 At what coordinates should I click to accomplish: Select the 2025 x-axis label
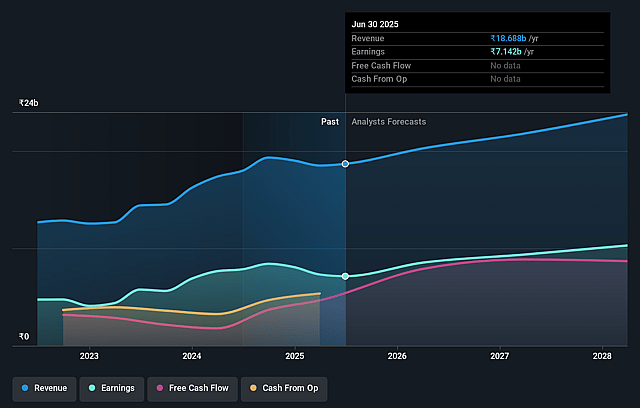tap(295, 356)
